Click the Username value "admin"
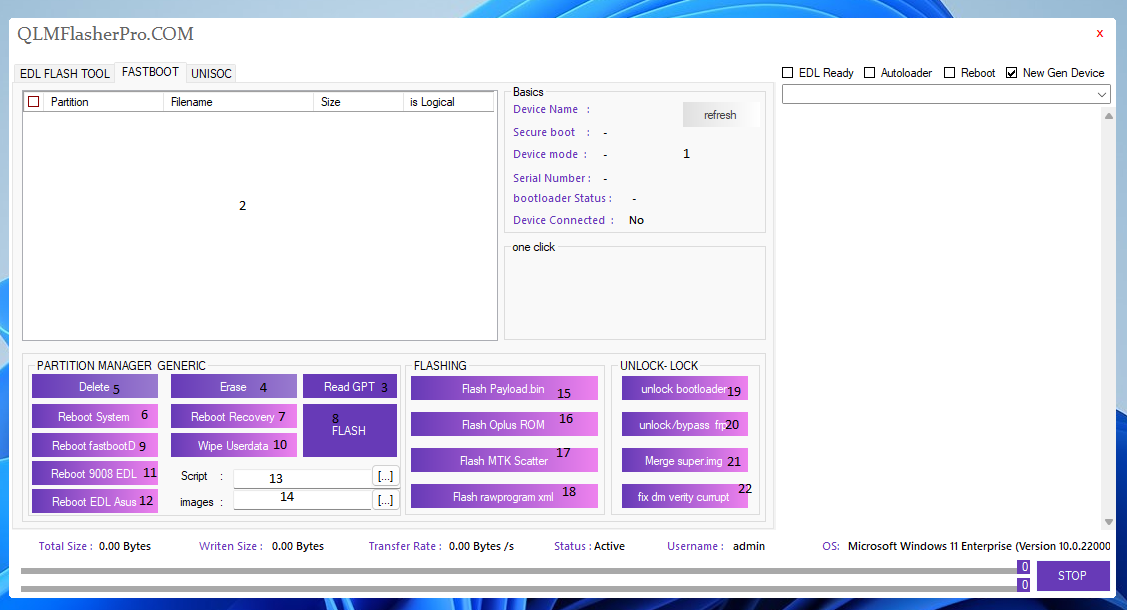 click(x=749, y=546)
